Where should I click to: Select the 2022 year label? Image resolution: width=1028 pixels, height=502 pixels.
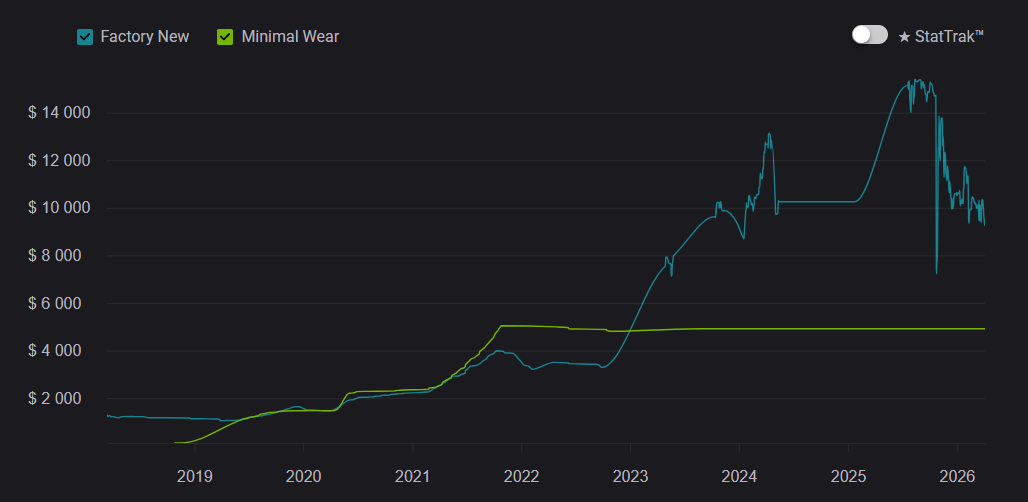click(521, 474)
